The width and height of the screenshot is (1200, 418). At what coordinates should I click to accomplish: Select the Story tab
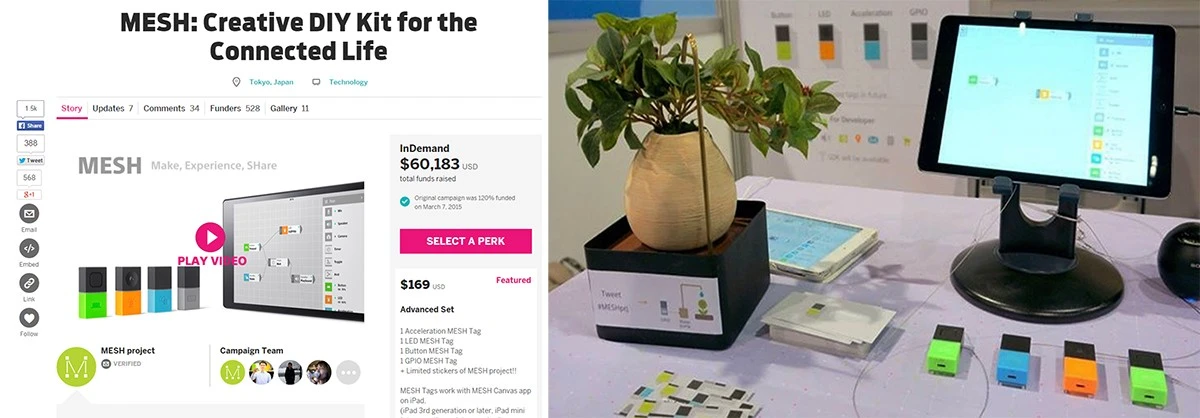point(71,108)
